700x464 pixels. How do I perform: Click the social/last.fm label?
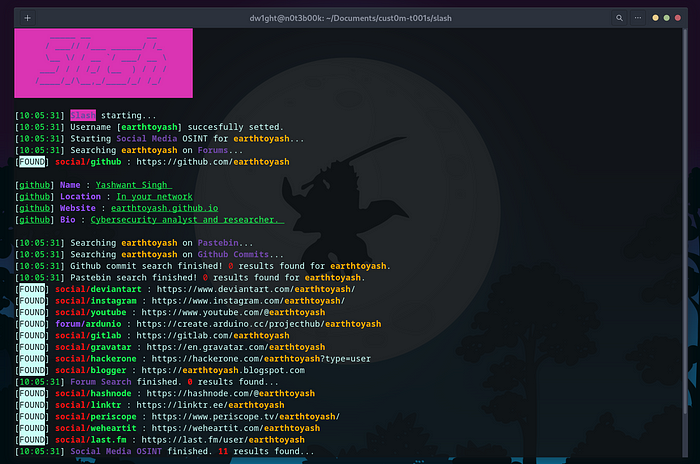pos(91,440)
